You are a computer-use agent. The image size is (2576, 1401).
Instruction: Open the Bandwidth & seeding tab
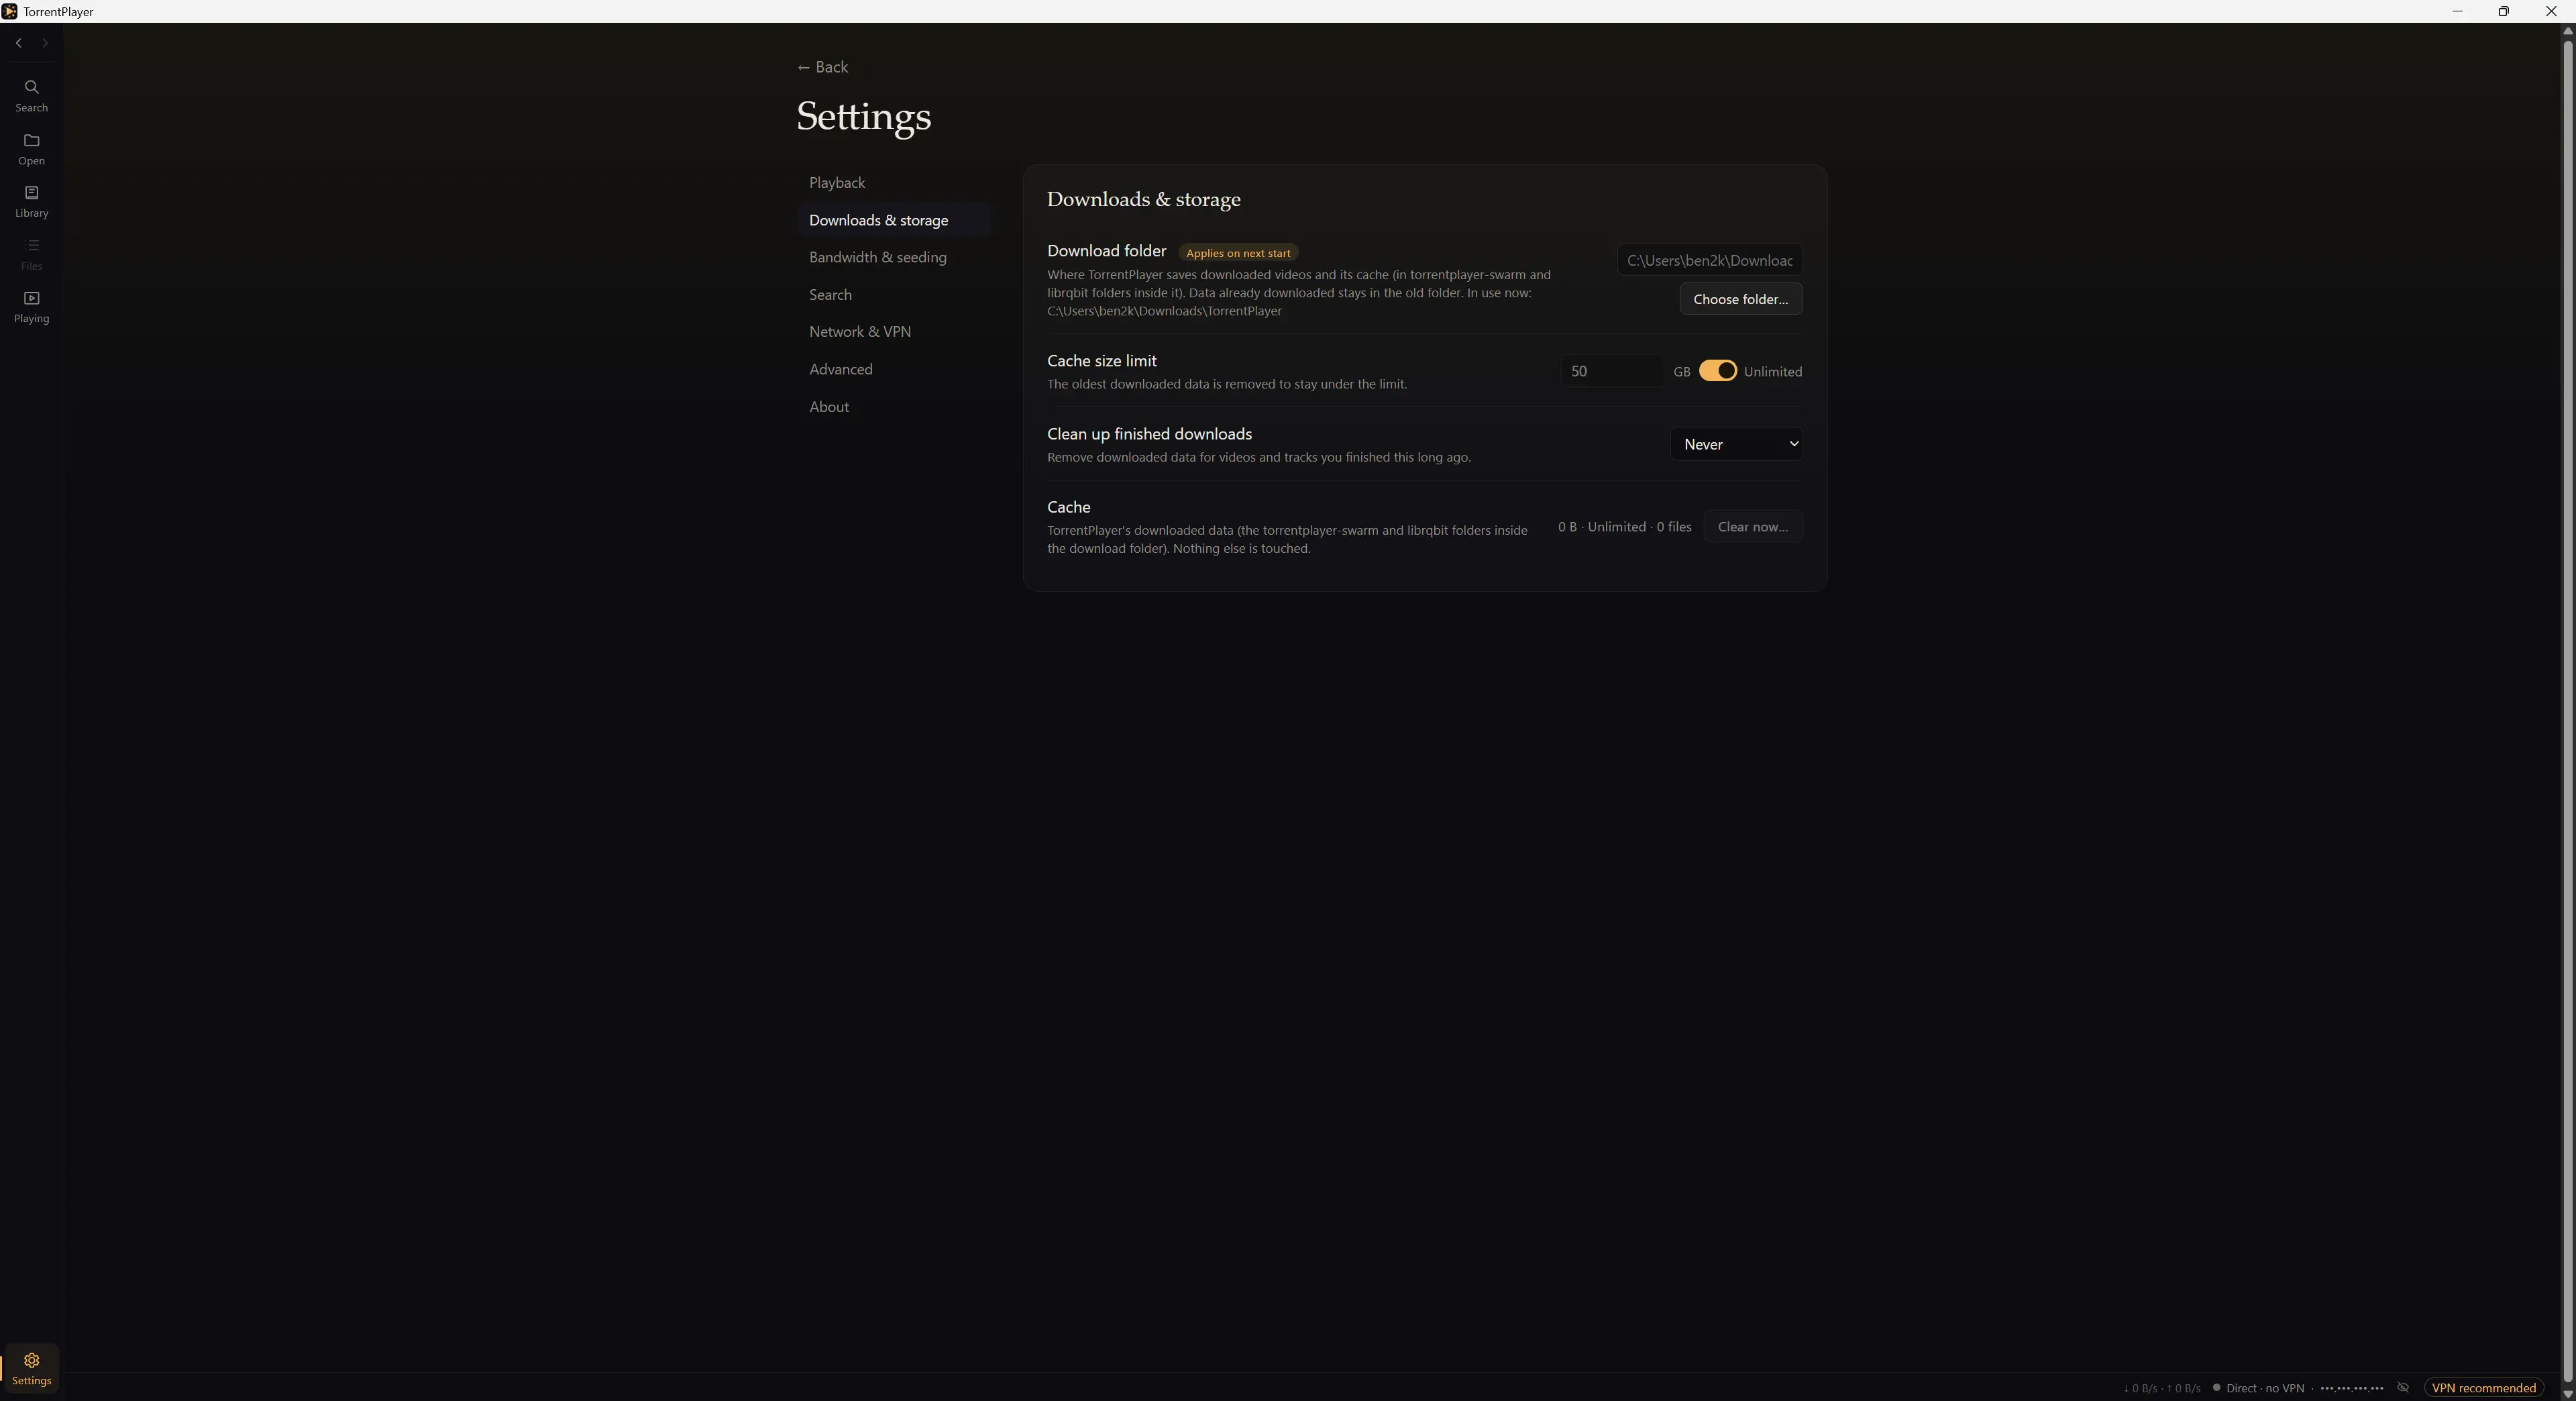(x=893, y=257)
